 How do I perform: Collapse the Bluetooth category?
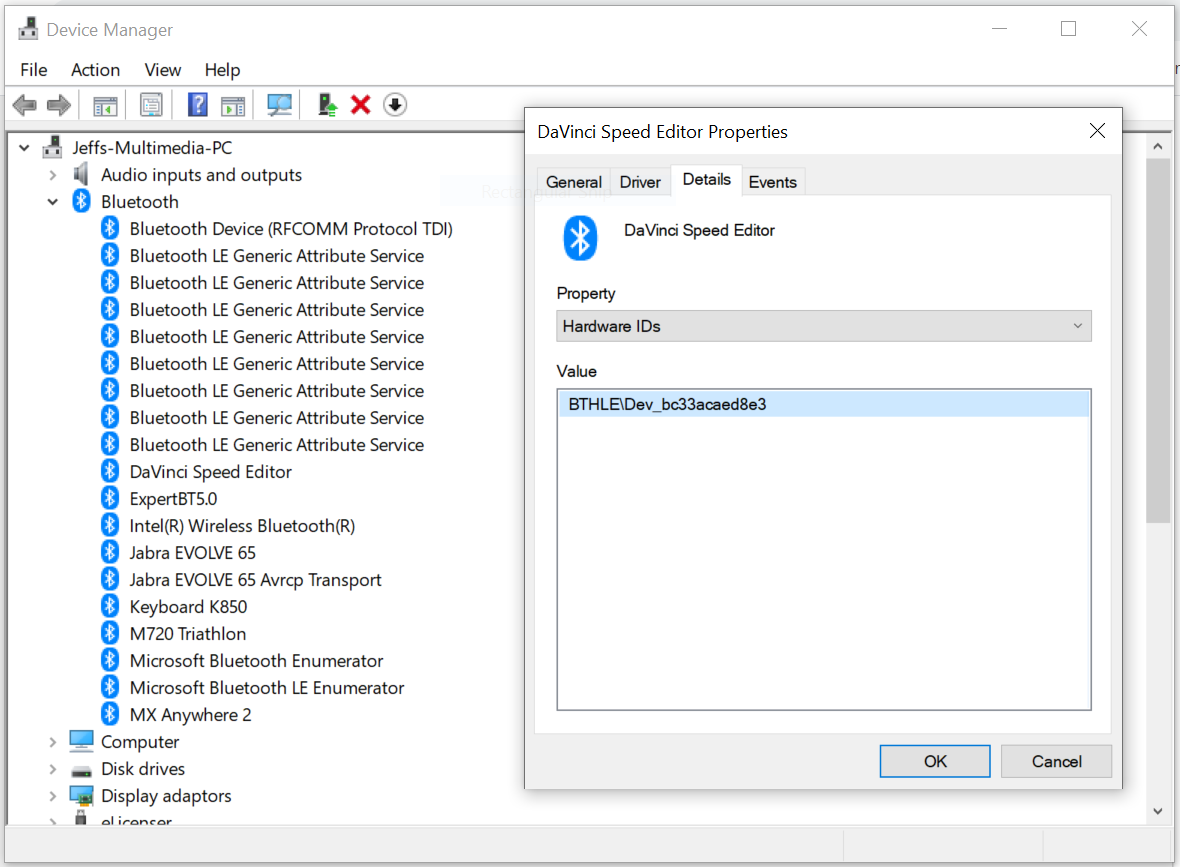tap(53, 202)
